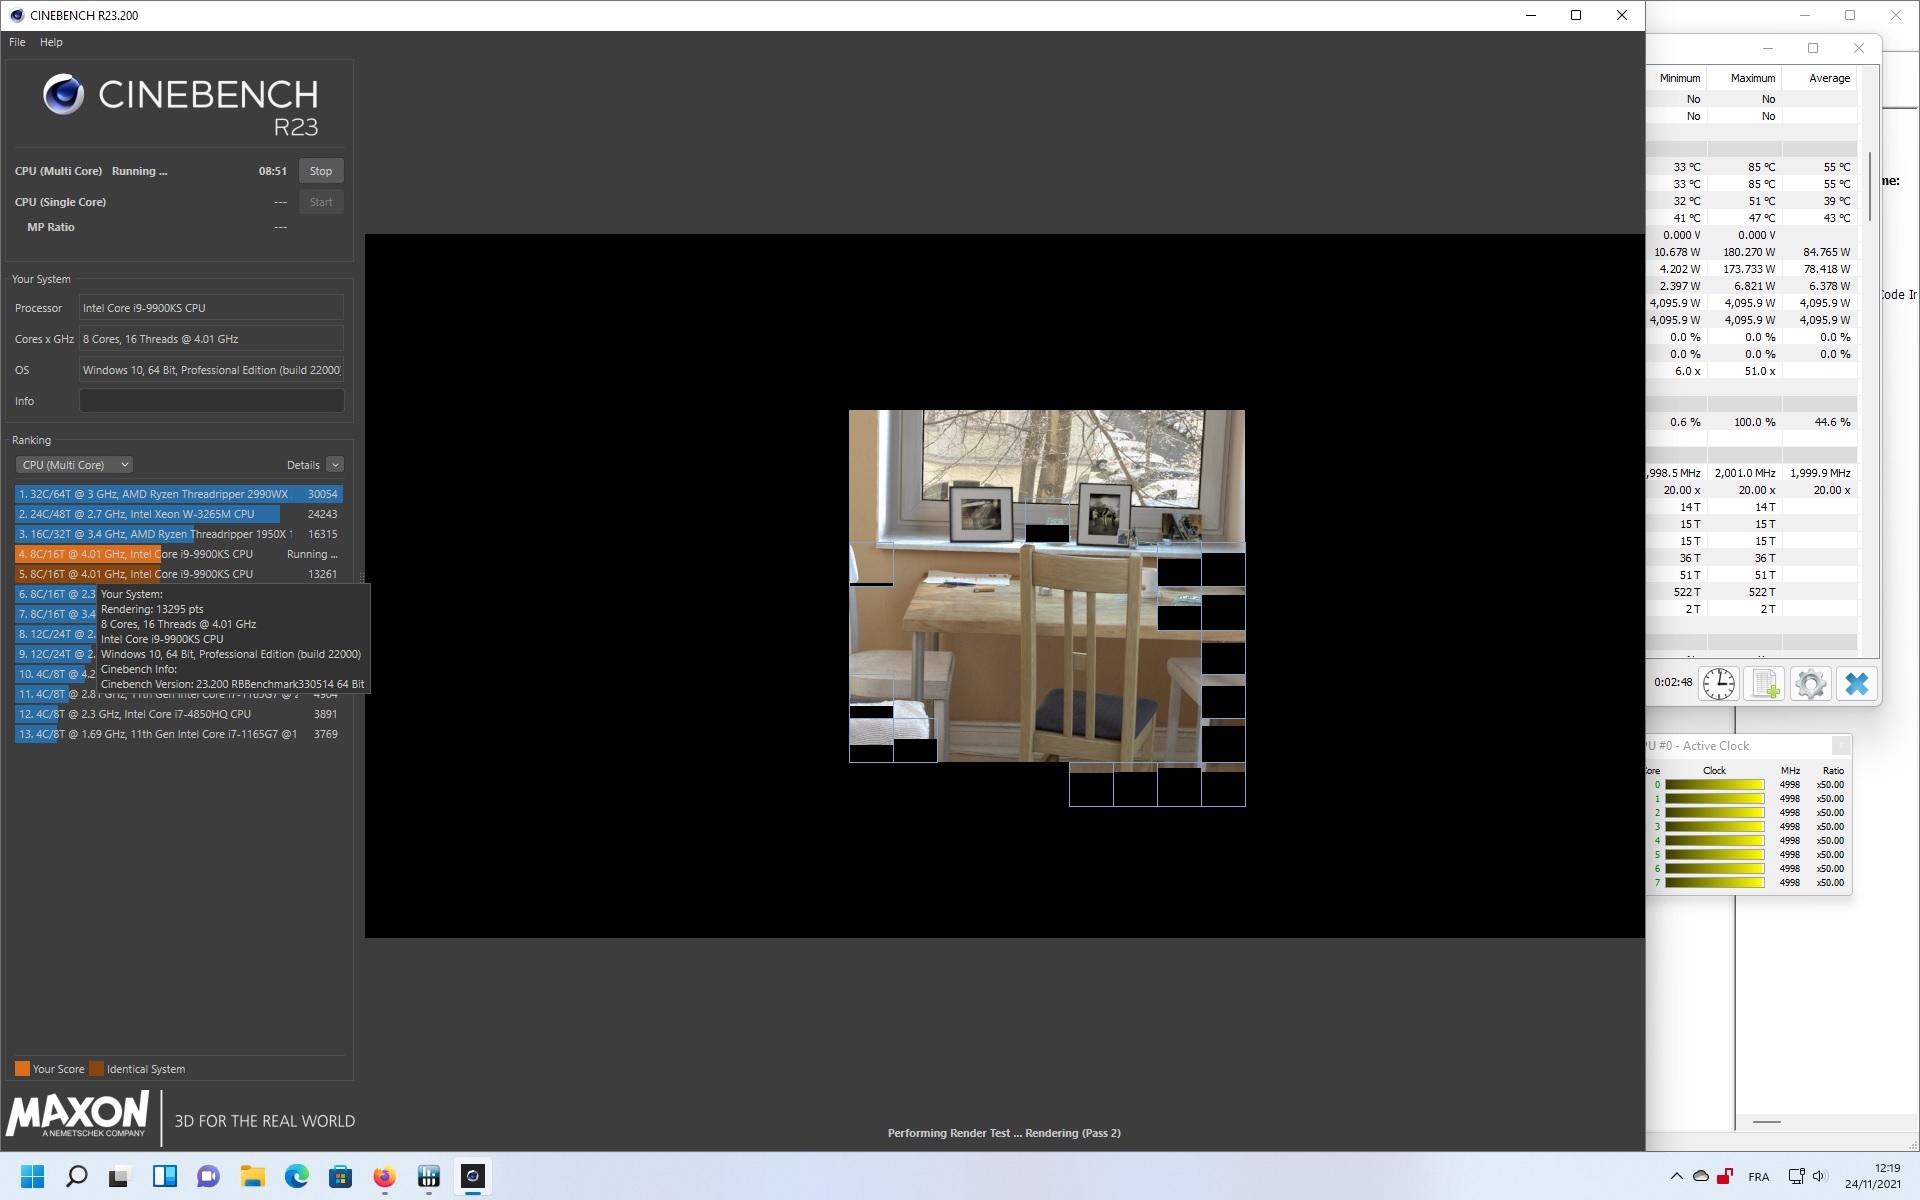This screenshot has width=1920, height=1200.
Task: Open the File menu
Action: coord(17,42)
